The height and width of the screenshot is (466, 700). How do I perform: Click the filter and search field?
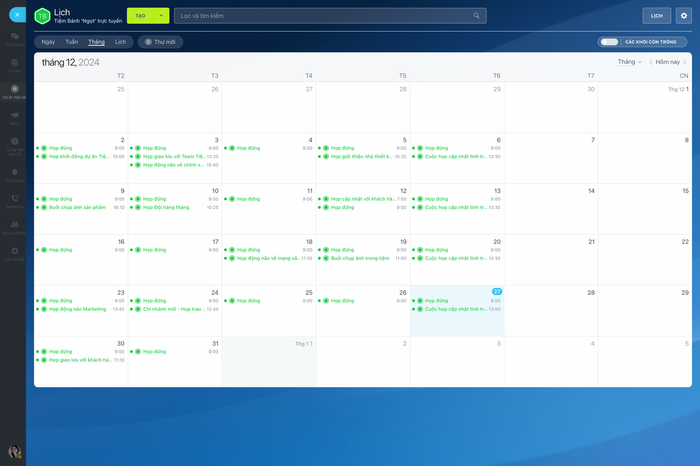pos(330,16)
